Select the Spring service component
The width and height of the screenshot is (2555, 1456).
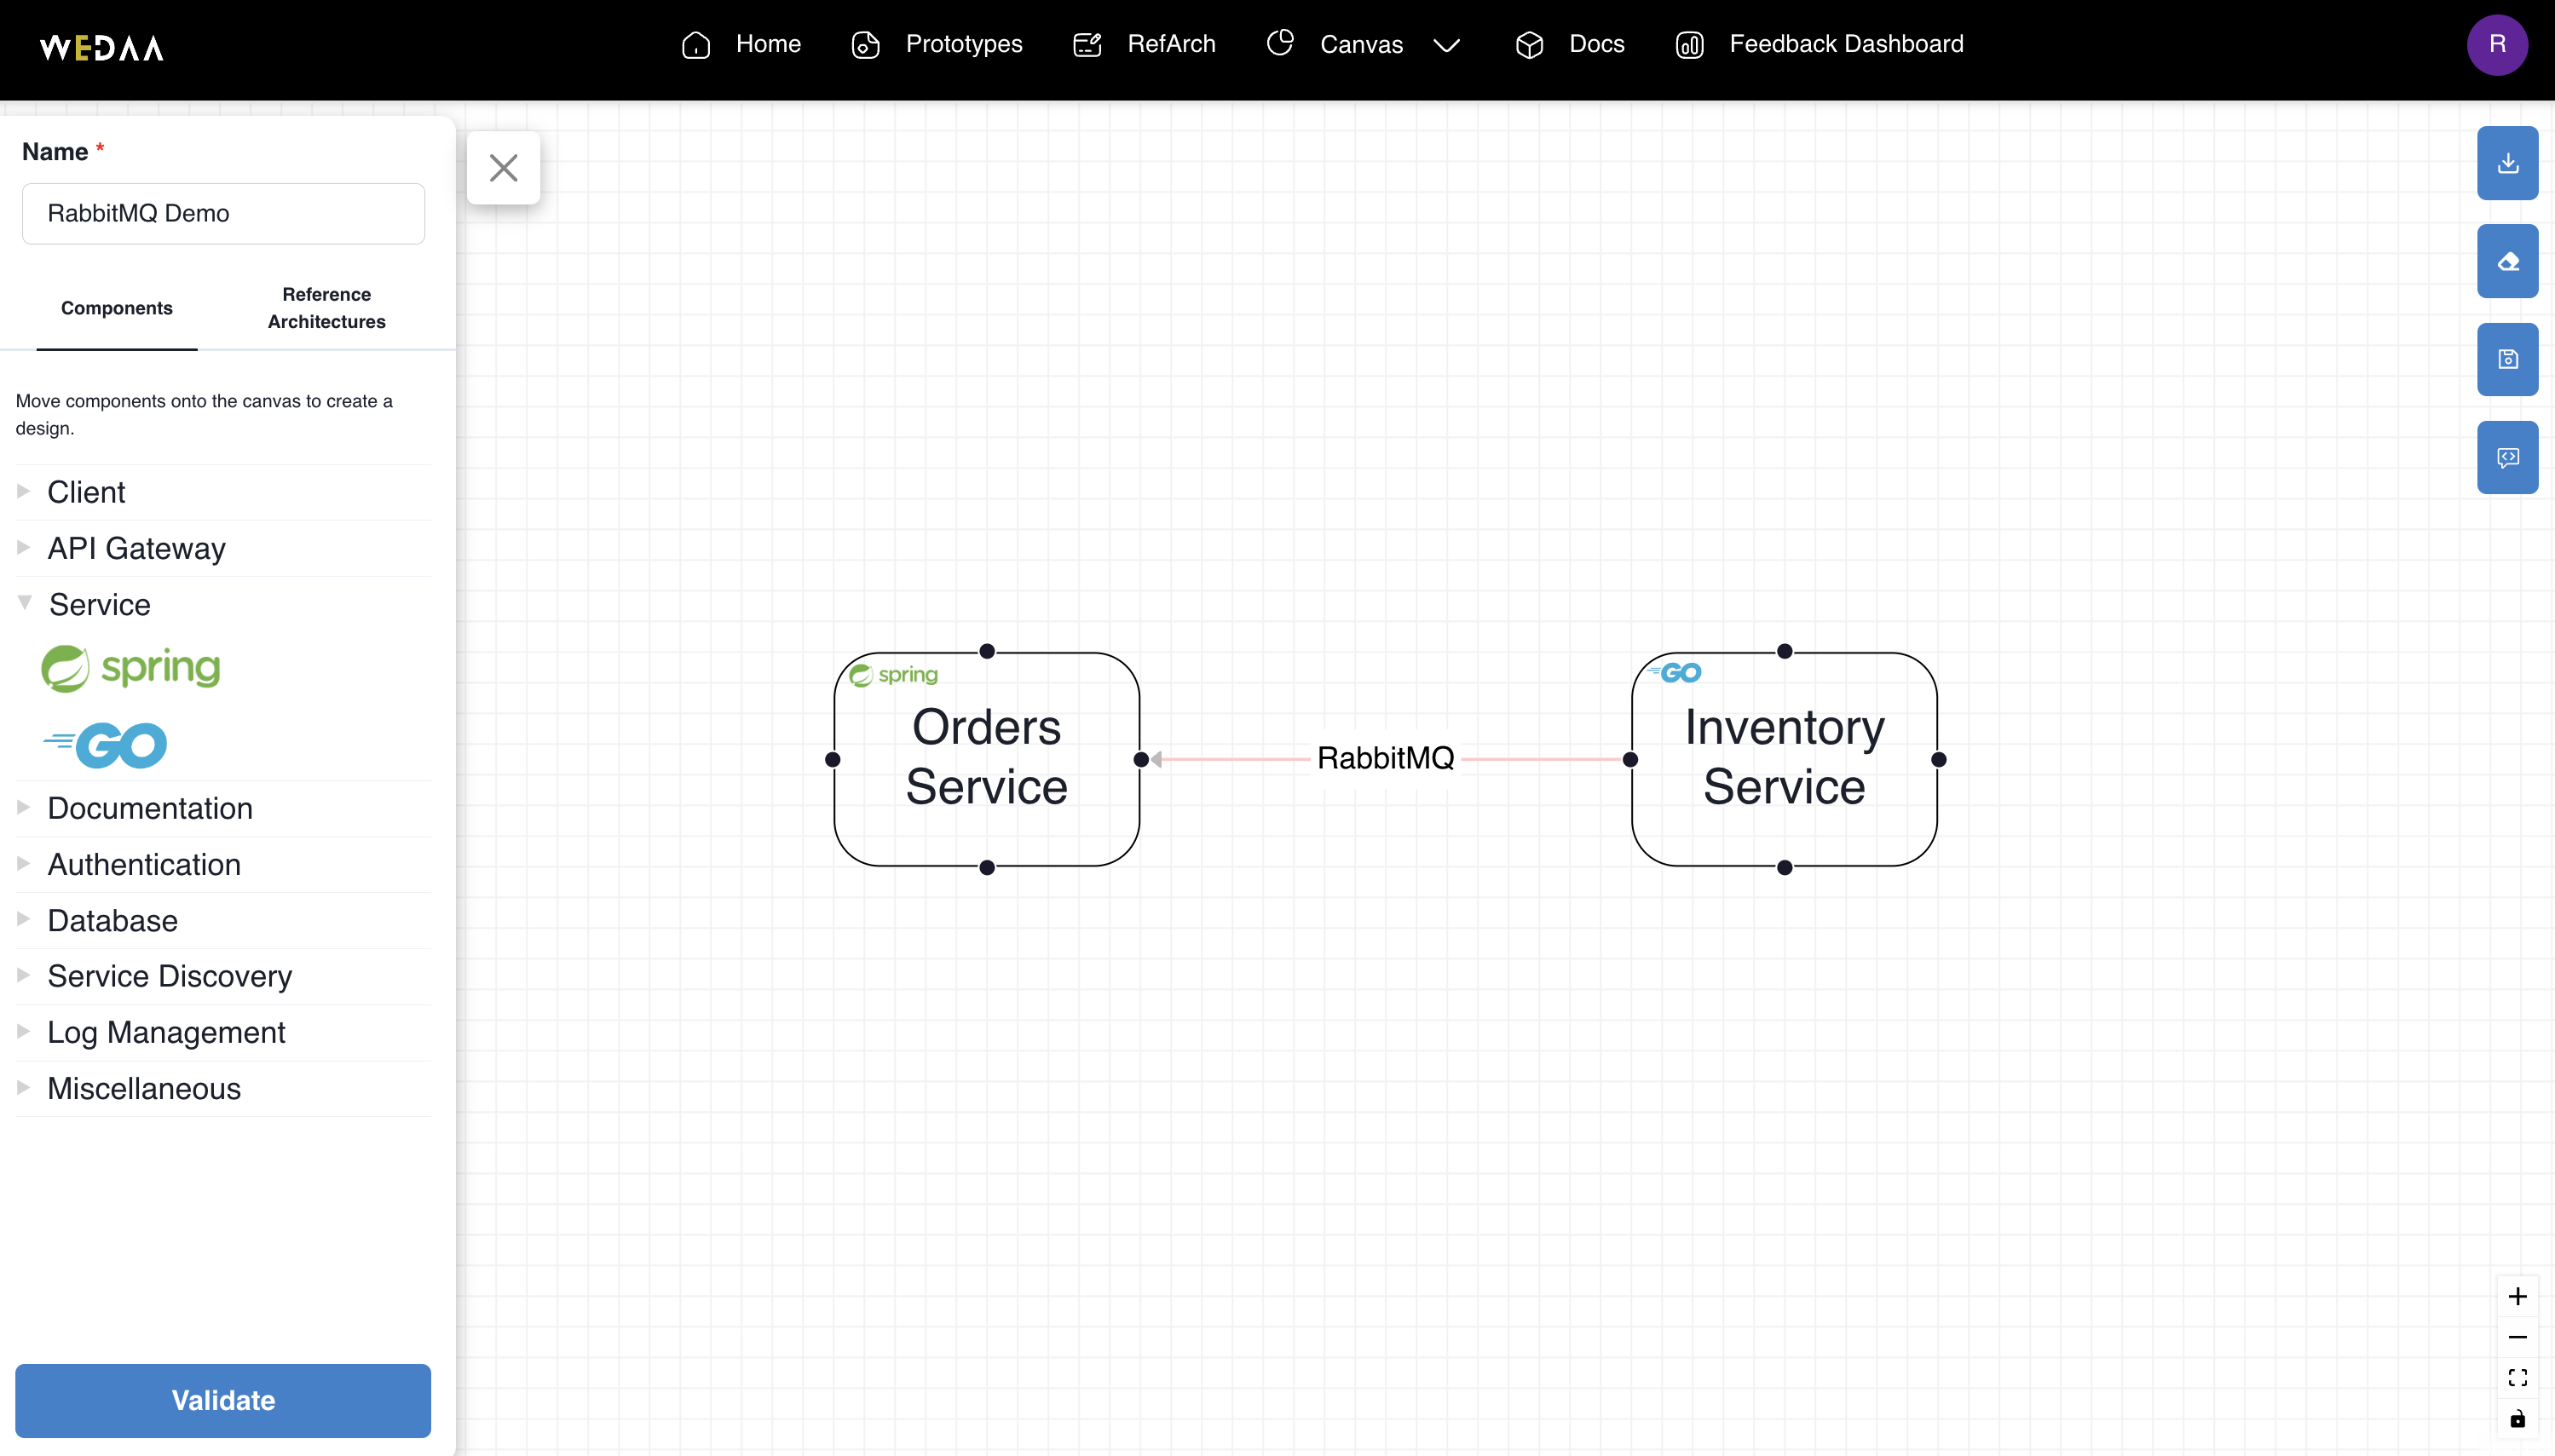pos(131,668)
